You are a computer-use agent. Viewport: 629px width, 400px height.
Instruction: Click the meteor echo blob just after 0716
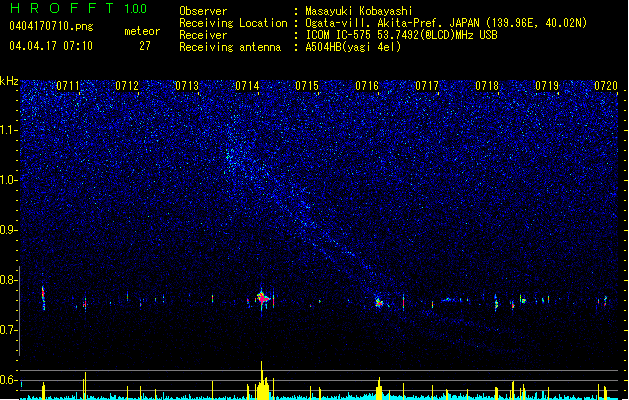[x=379, y=303]
